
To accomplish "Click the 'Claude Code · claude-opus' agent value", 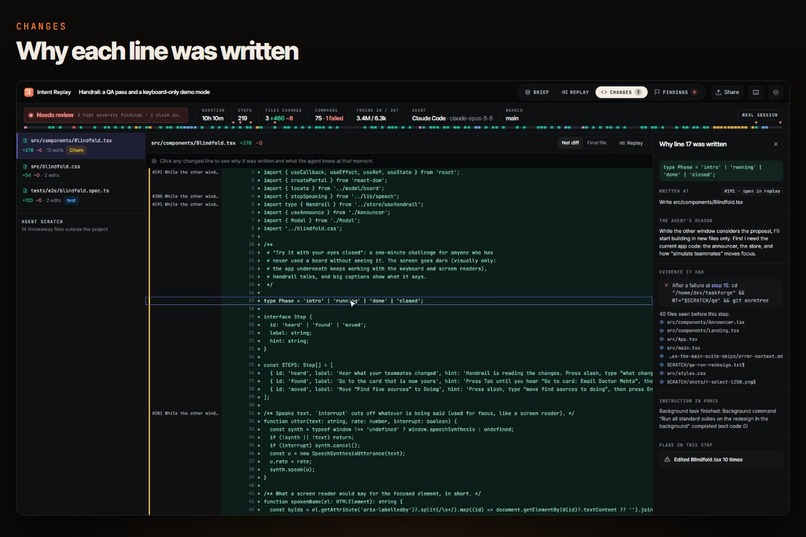I will pyautogui.click(x=452, y=118).
